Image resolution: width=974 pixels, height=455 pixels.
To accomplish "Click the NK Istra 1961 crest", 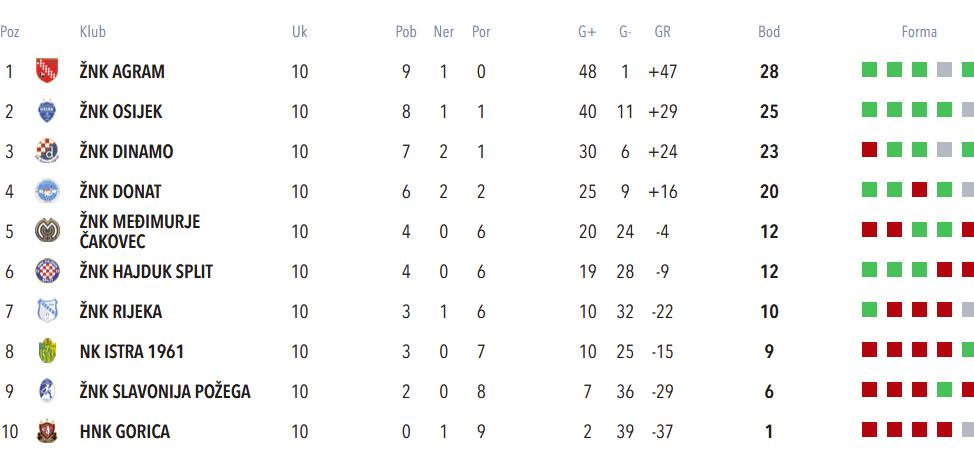I will [x=47, y=351].
